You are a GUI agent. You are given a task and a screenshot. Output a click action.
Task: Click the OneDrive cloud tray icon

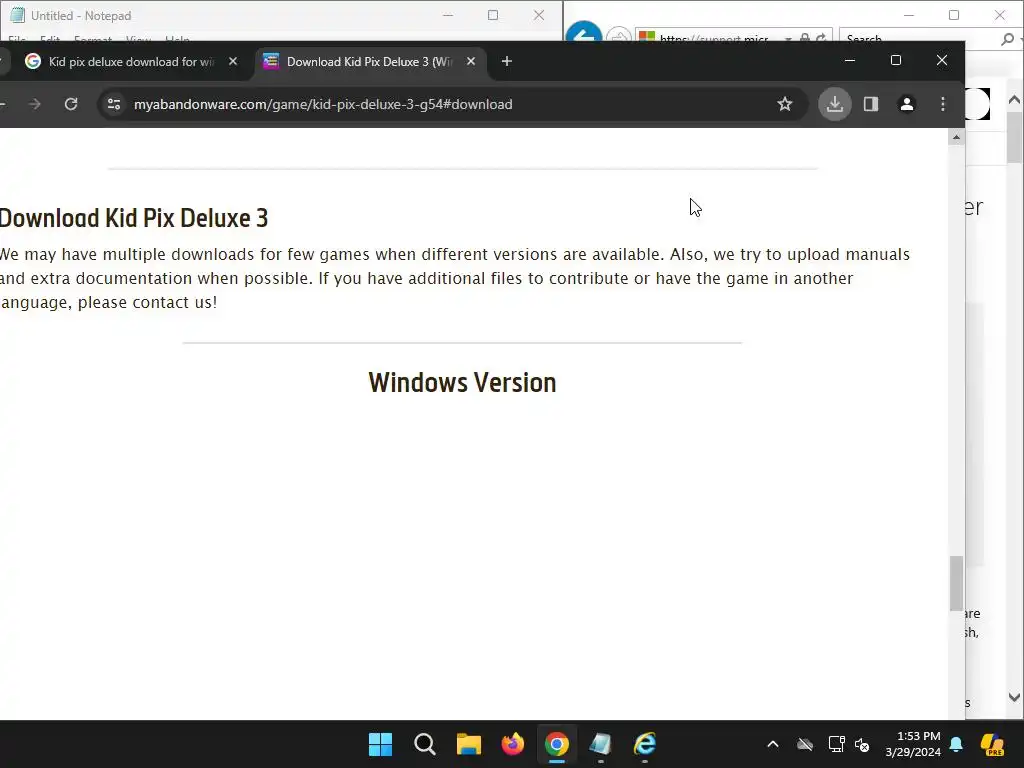point(805,744)
